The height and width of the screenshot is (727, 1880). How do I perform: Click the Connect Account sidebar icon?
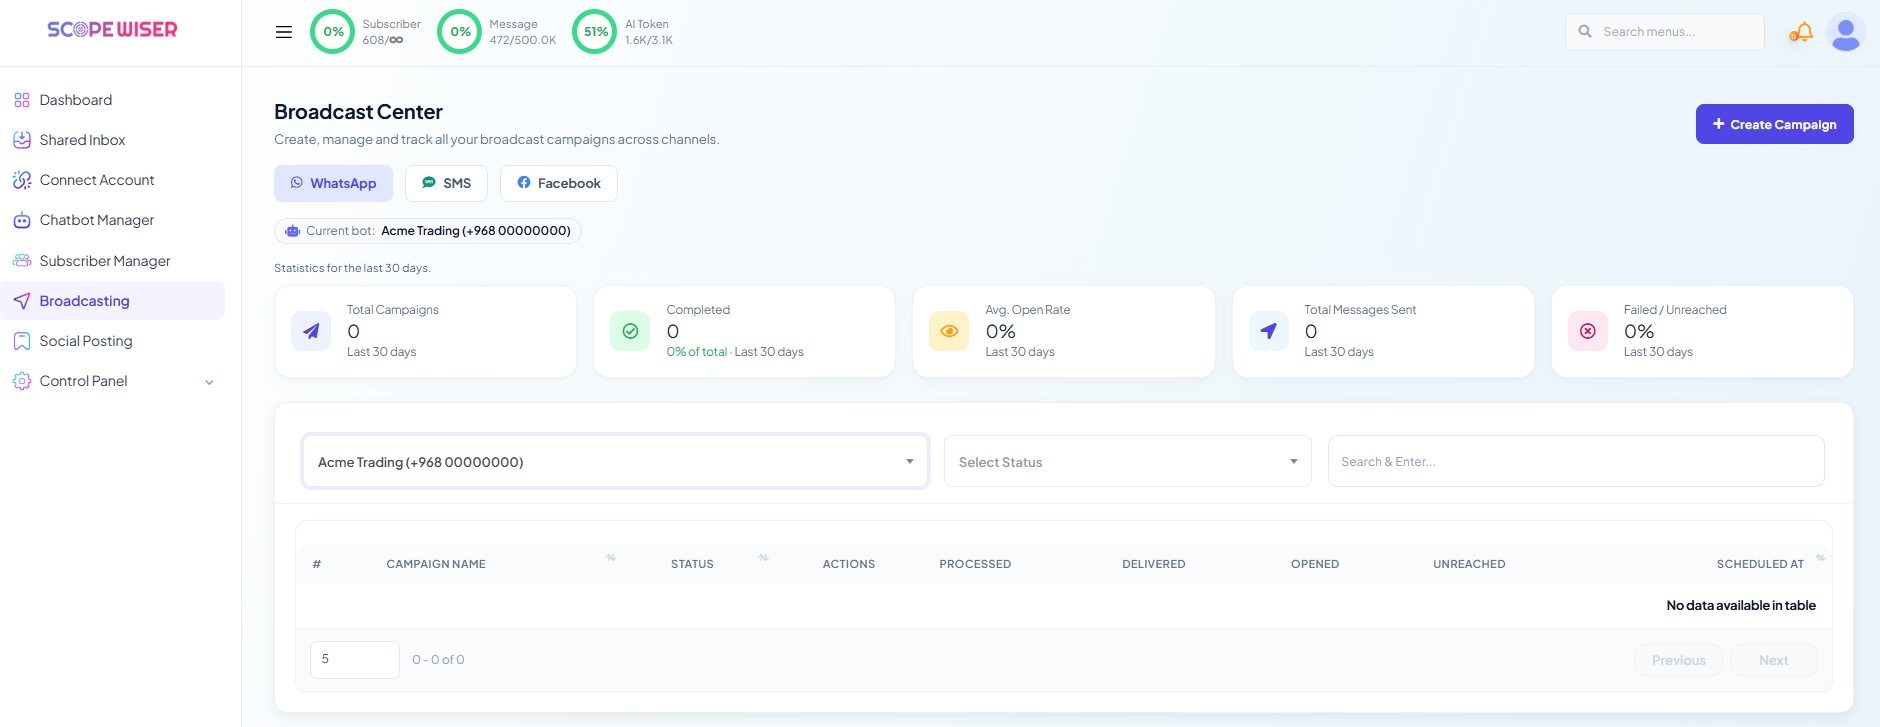pyautogui.click(x=22, y=180)
